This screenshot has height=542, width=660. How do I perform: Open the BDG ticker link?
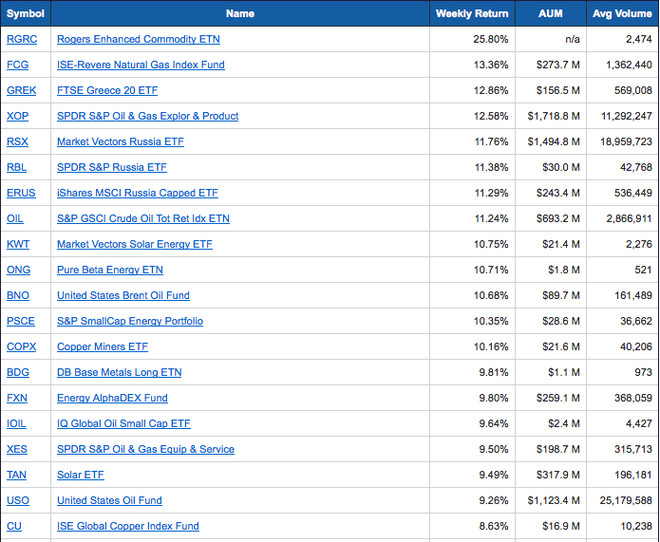pos(18,372)
